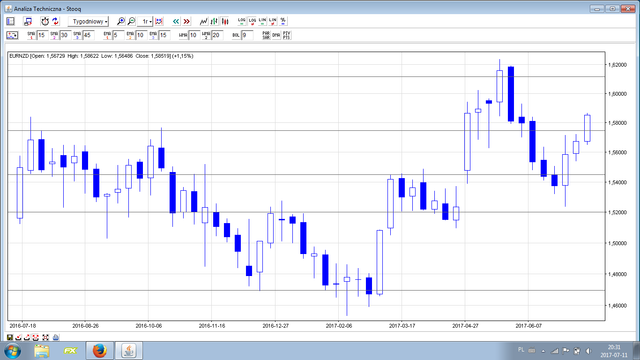Enable the DMA indicator
Image resolution: width=640 pixels, height=360 pixels.
pos(276,35)
